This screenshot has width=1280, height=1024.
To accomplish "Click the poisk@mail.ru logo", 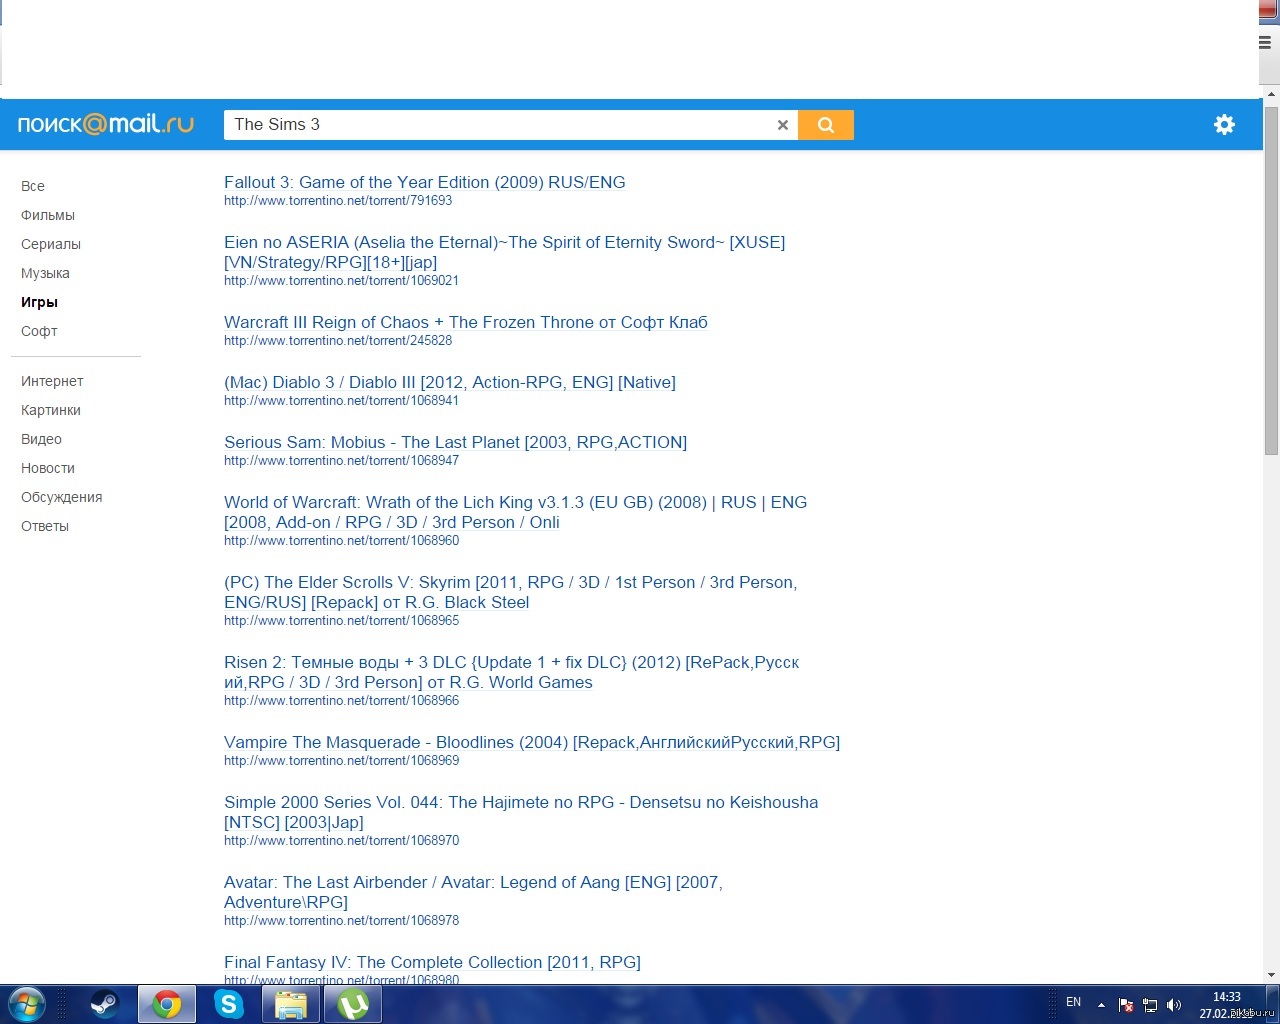I will coord(105,124).
